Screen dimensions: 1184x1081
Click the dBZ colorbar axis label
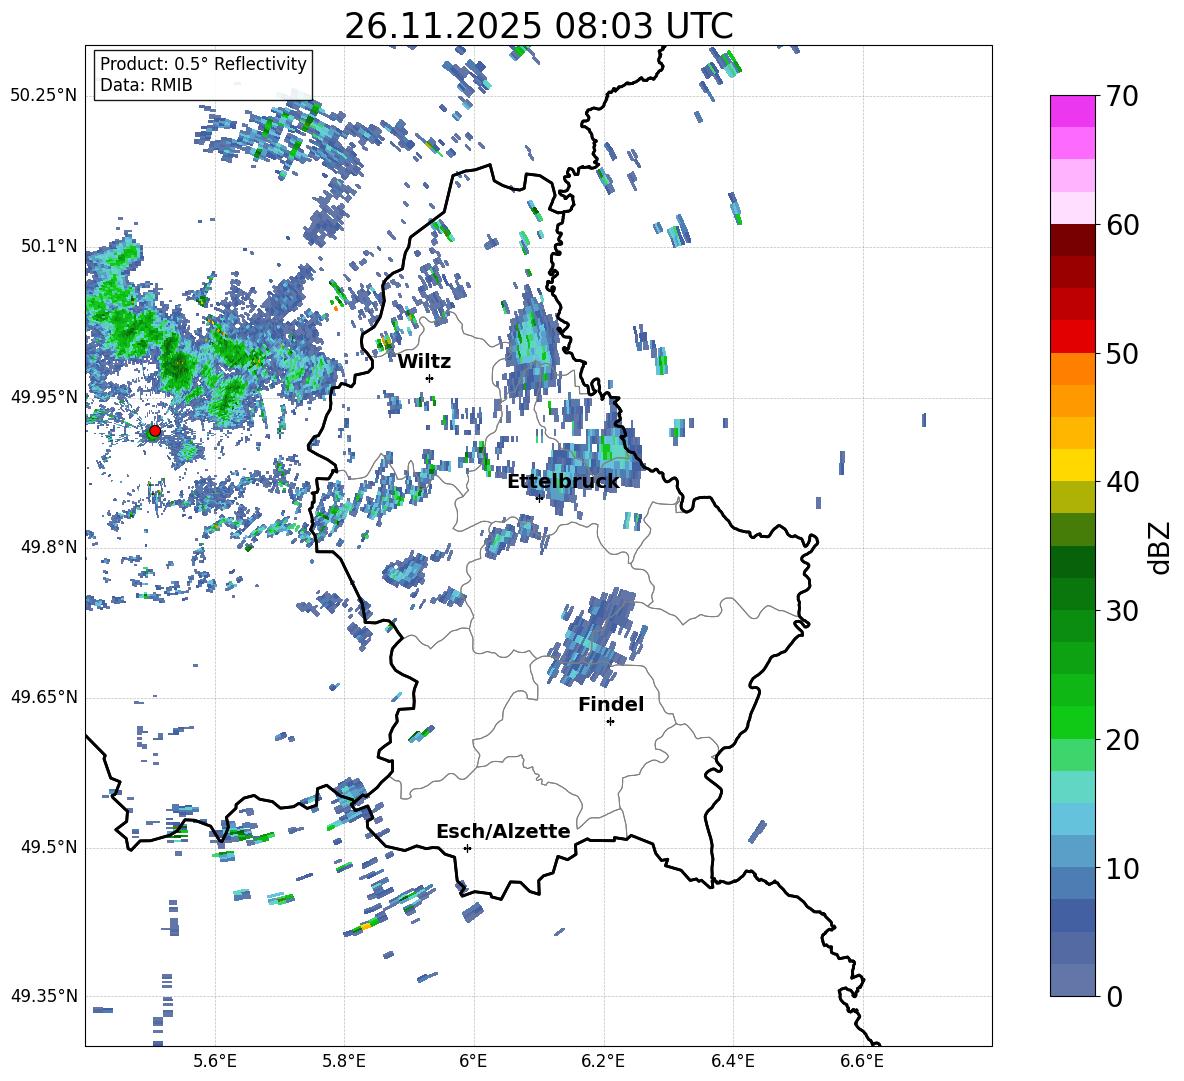(1161, 547)
